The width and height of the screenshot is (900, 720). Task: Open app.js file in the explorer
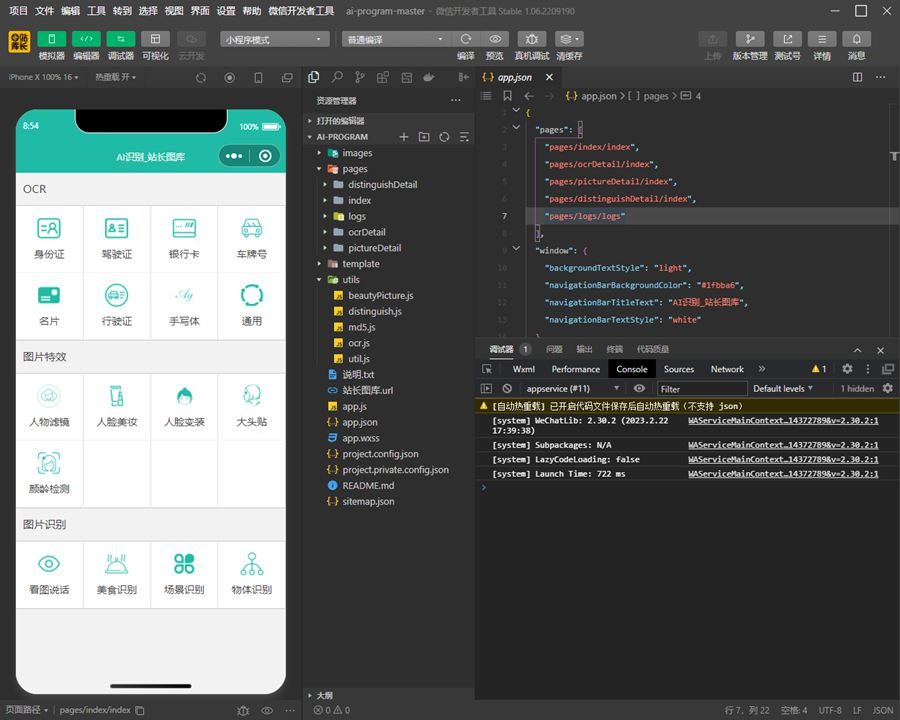coord(354,407)
